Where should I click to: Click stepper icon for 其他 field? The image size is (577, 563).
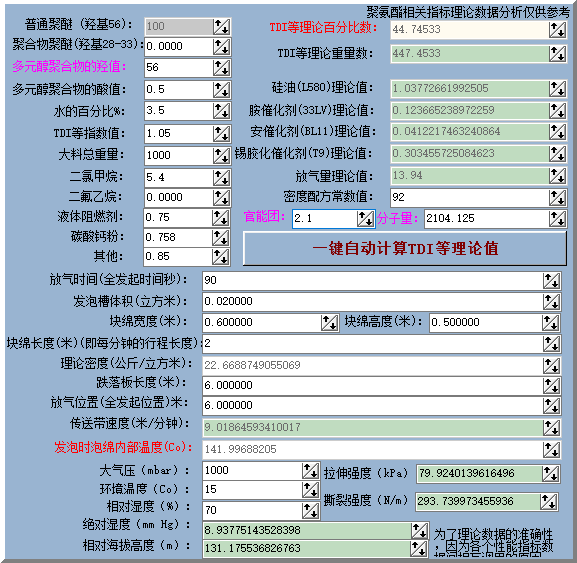[x=221, y=256]
